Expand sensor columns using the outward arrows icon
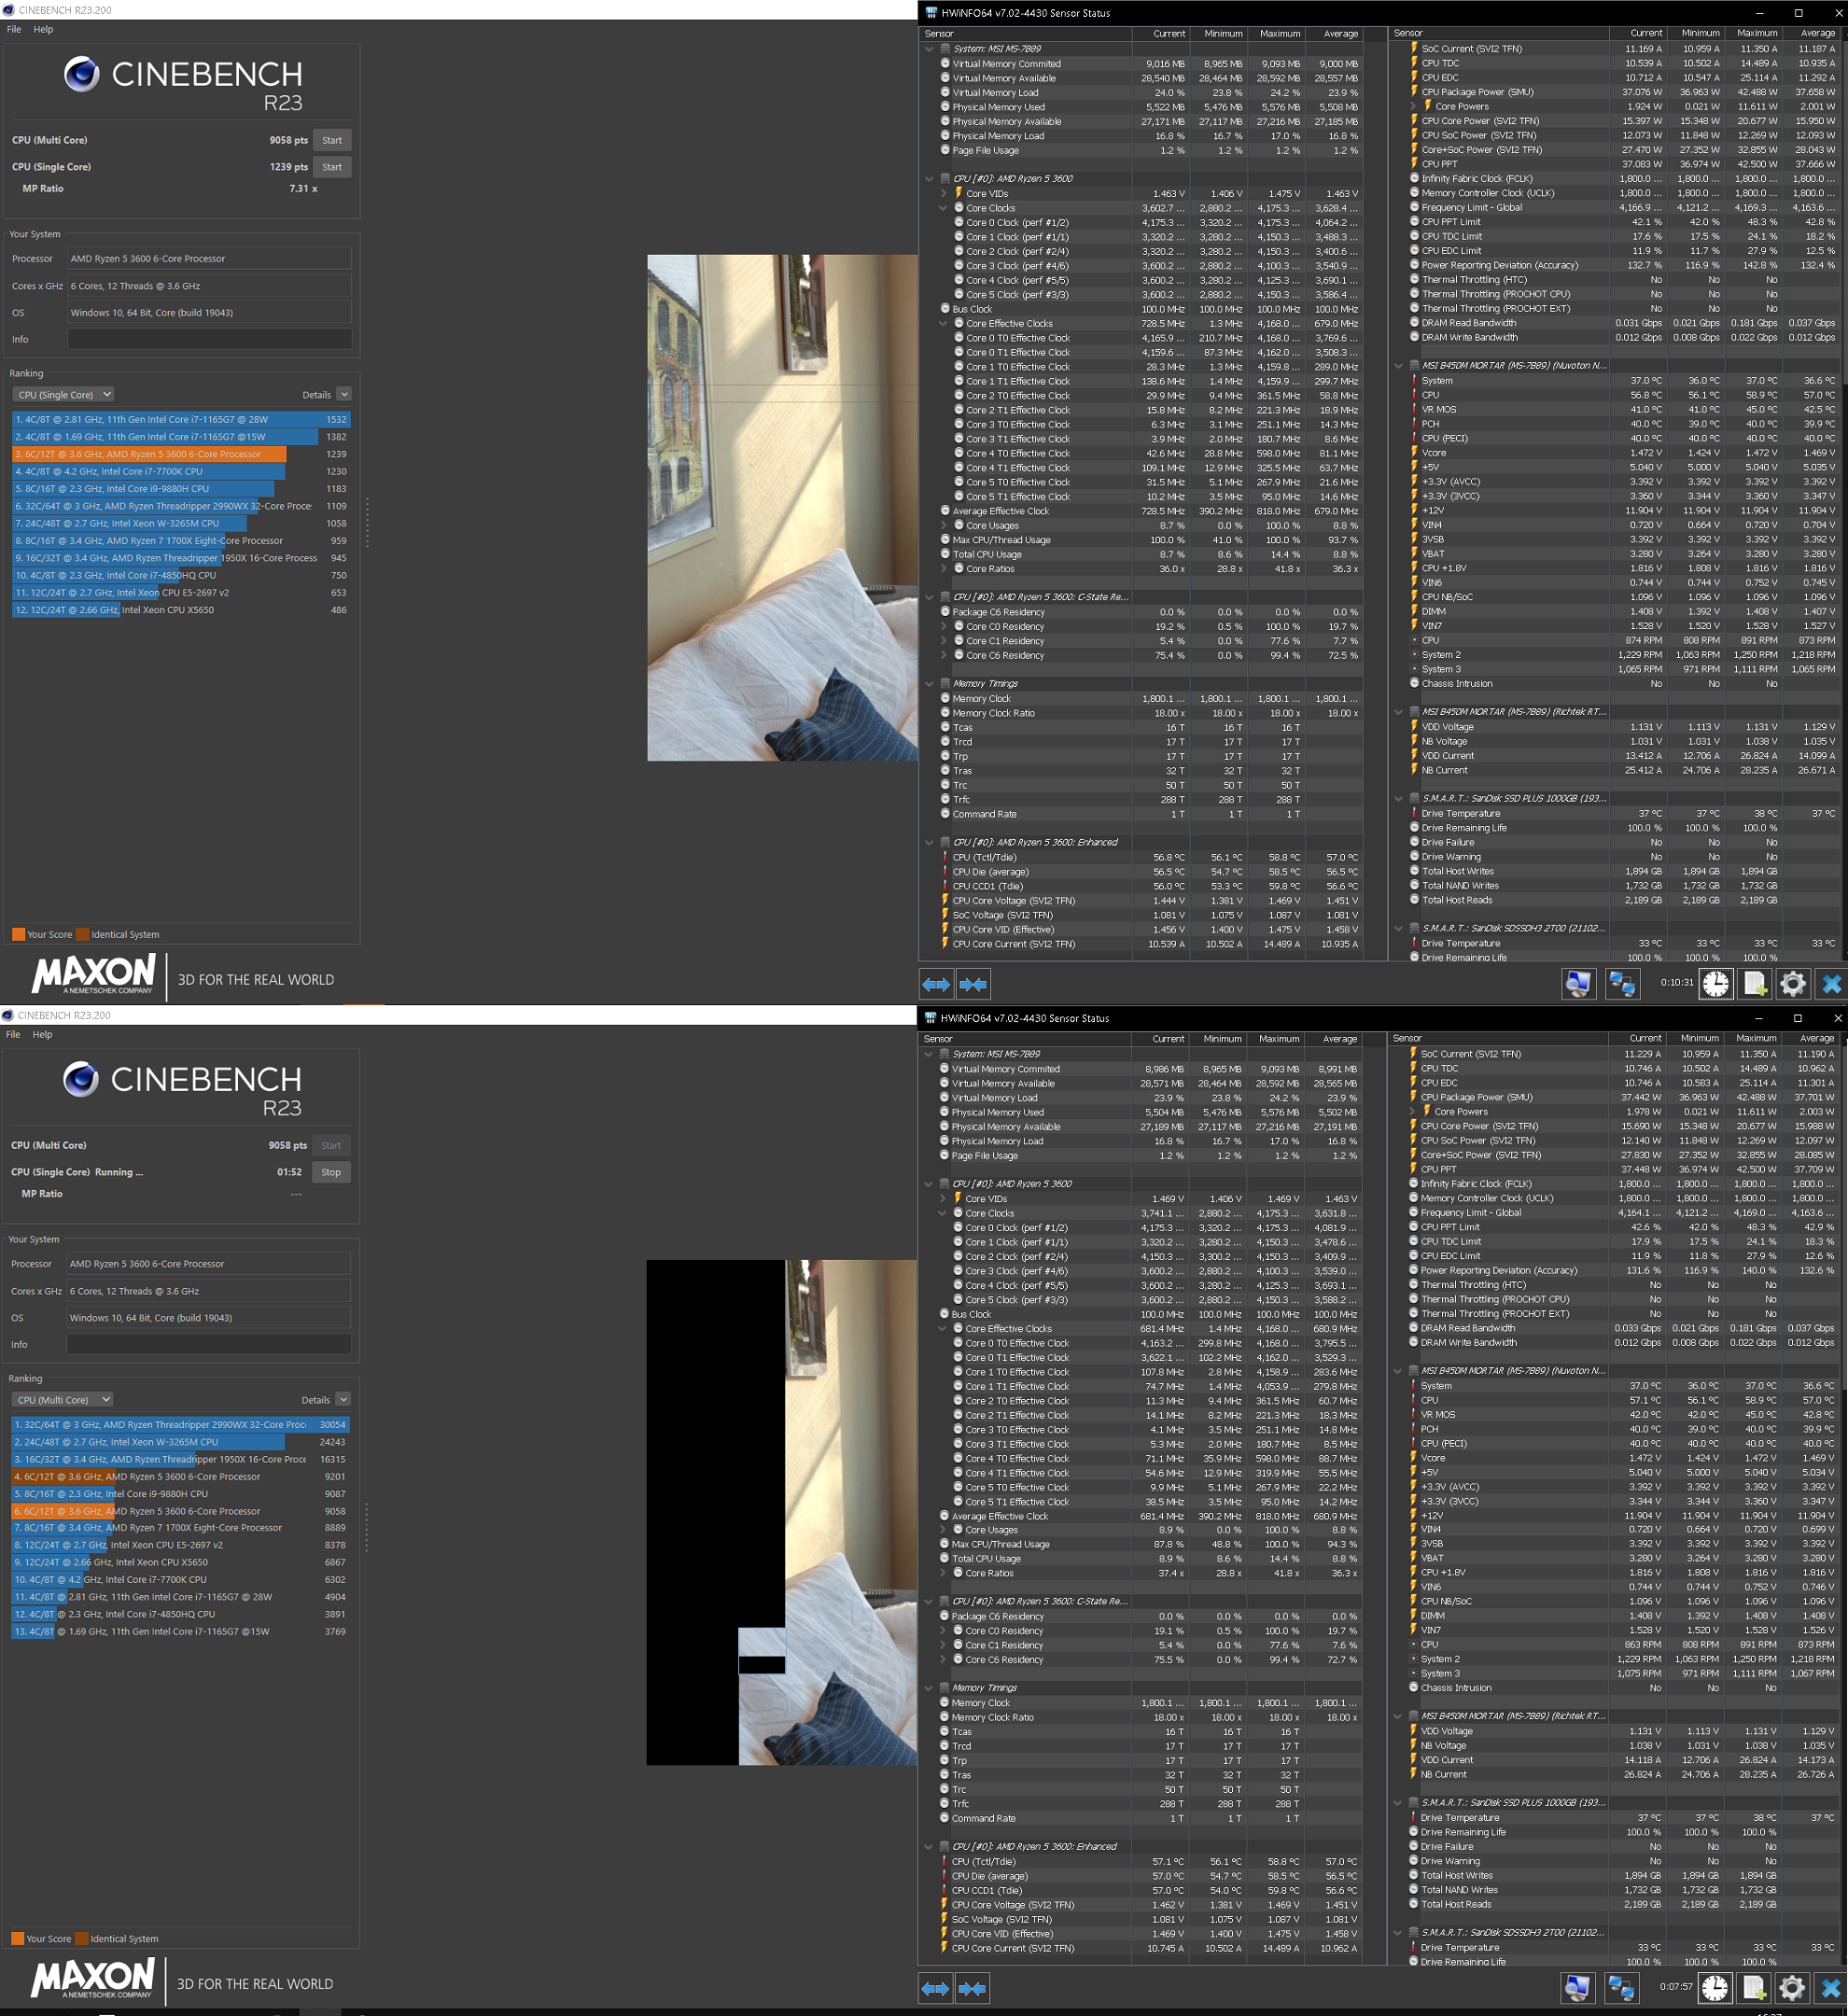 tap(936, 984)
